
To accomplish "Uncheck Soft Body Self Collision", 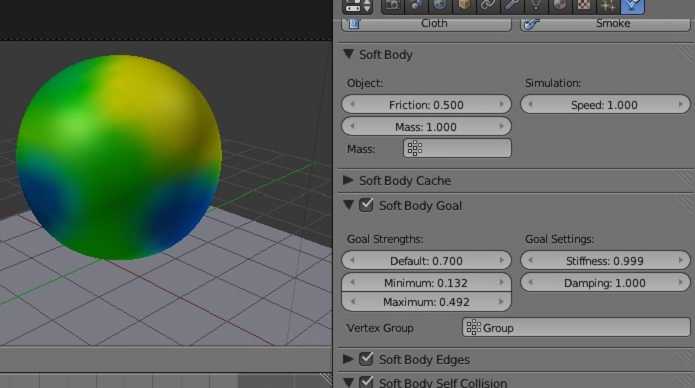I will [366, 382].
